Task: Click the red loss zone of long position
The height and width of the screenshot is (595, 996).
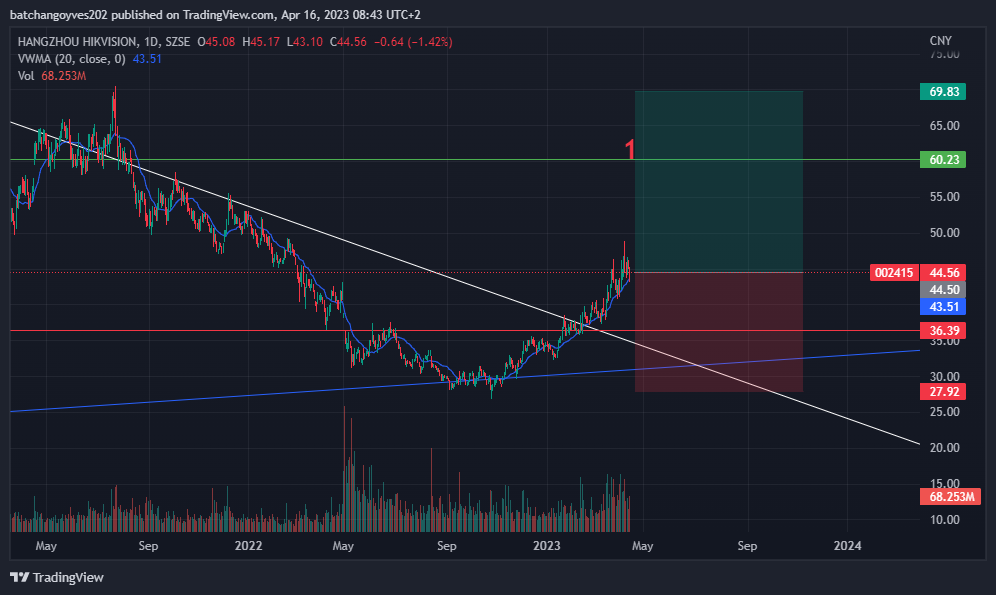Action: [x=718, y=332]
